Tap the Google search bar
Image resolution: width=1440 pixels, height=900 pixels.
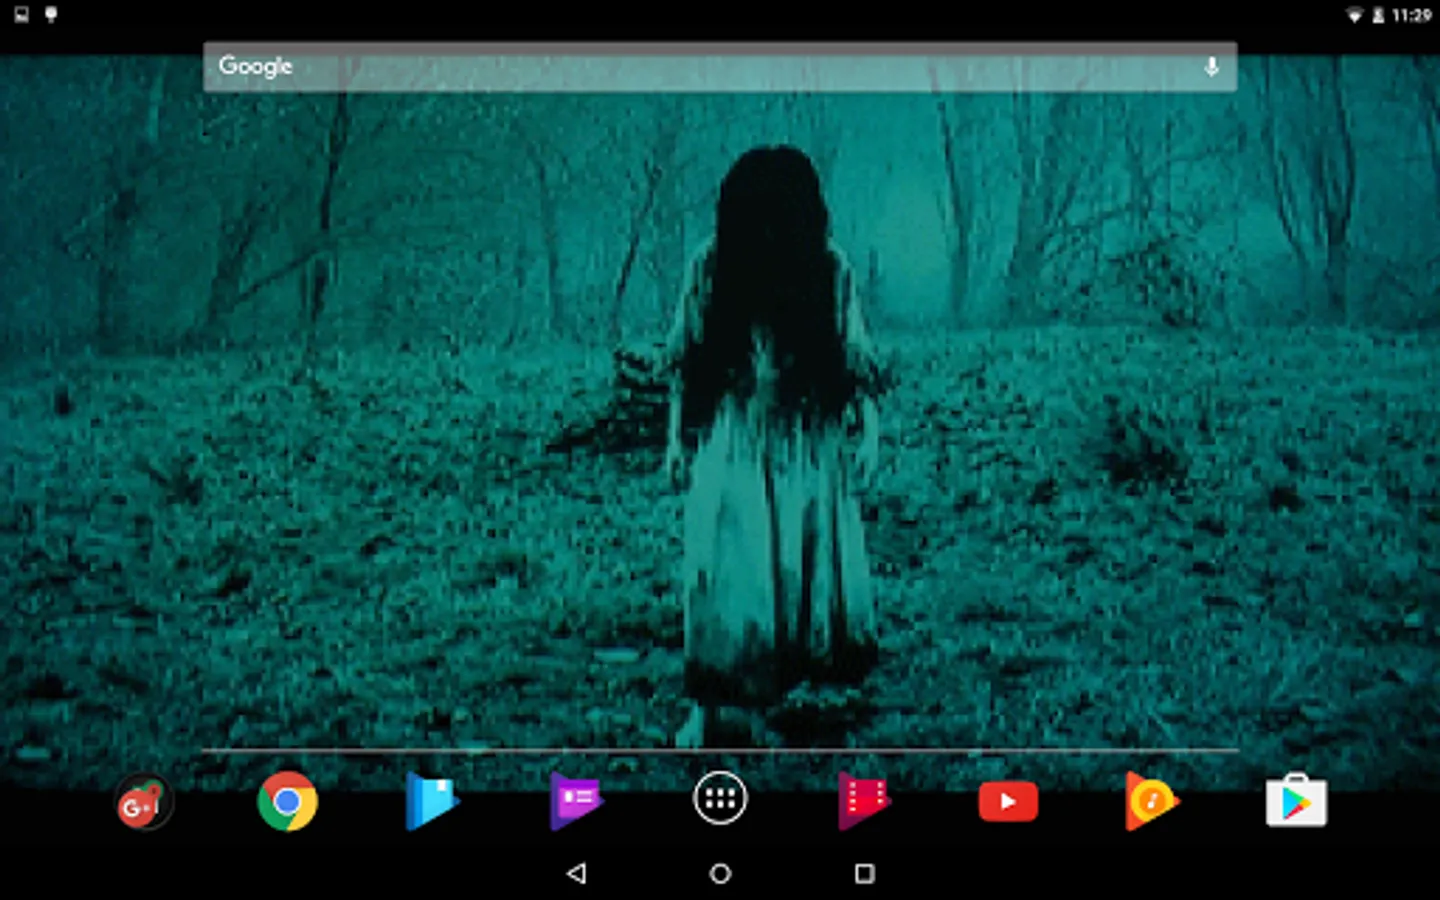tap(720, 67)
